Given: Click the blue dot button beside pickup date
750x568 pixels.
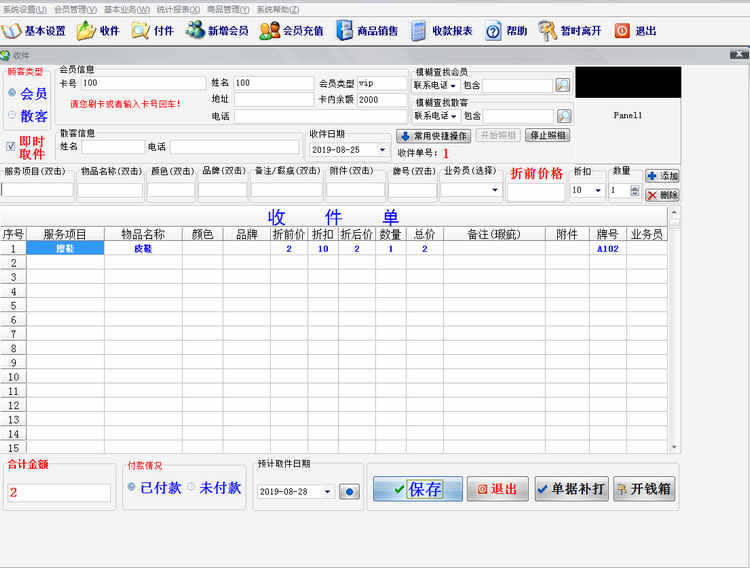Looking at the screenshot, I should 349,491.
